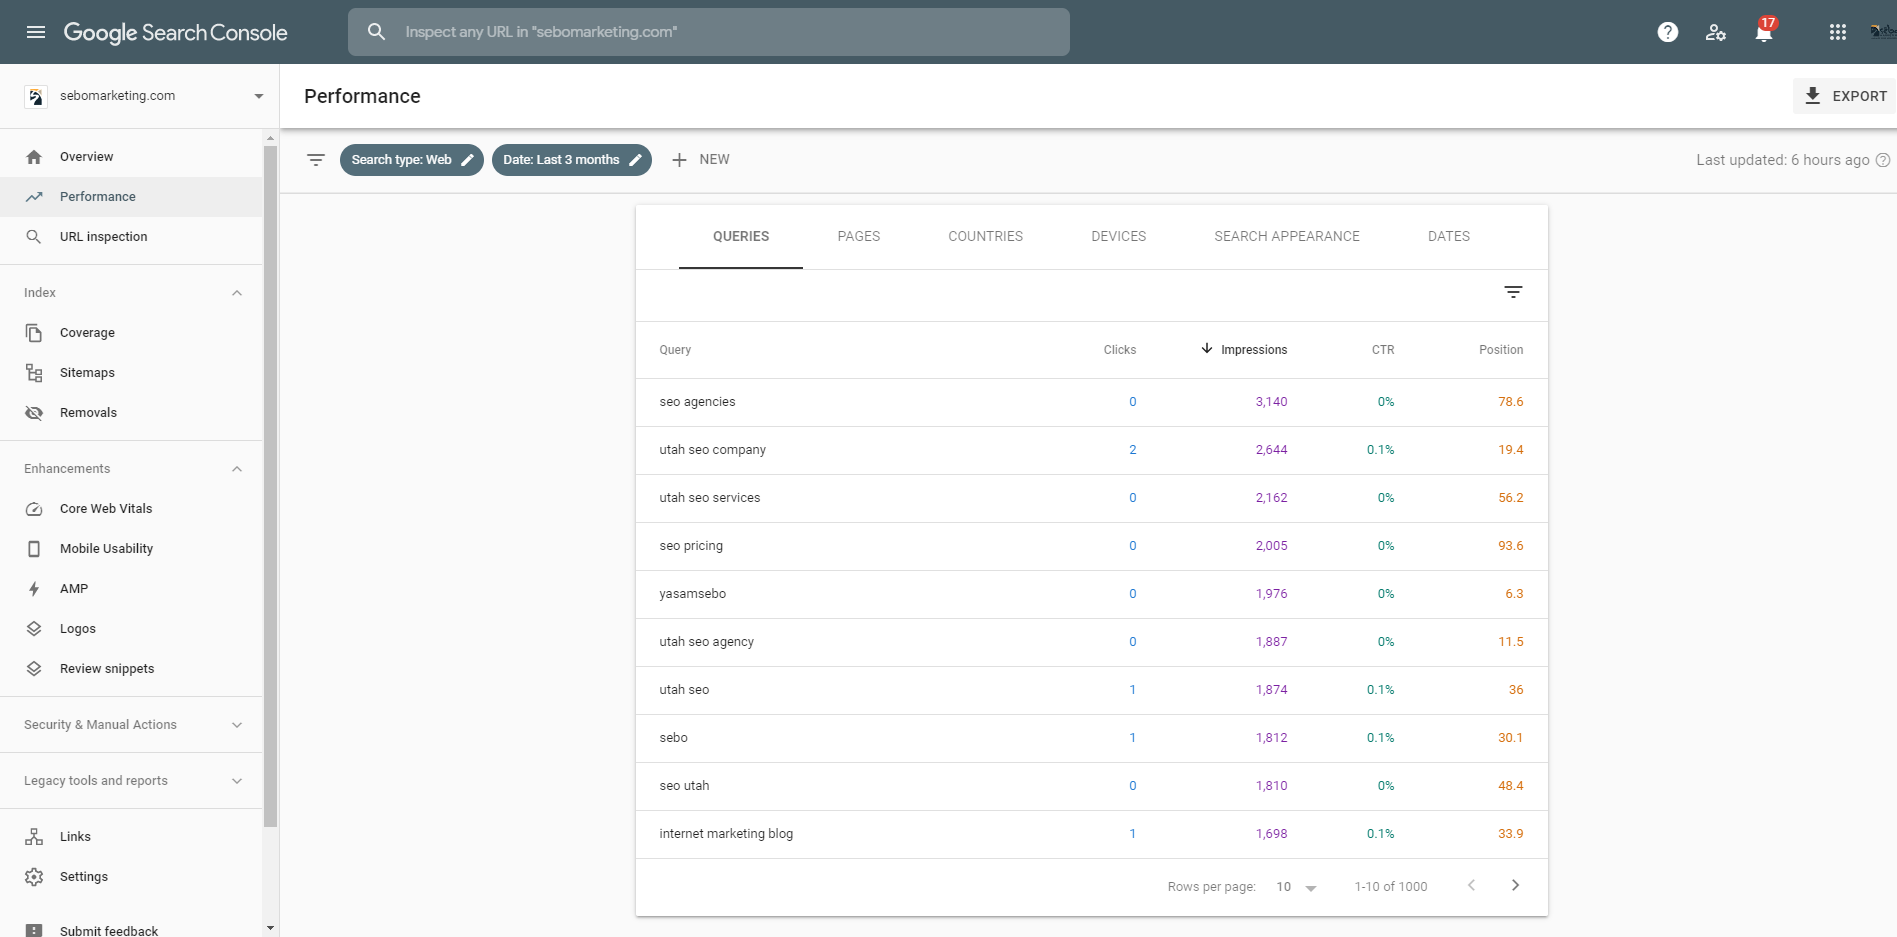Viewport: 1897px width, 937px height.
Task: Open the table filter rows icon
Action: click(x=1513, y=292)
